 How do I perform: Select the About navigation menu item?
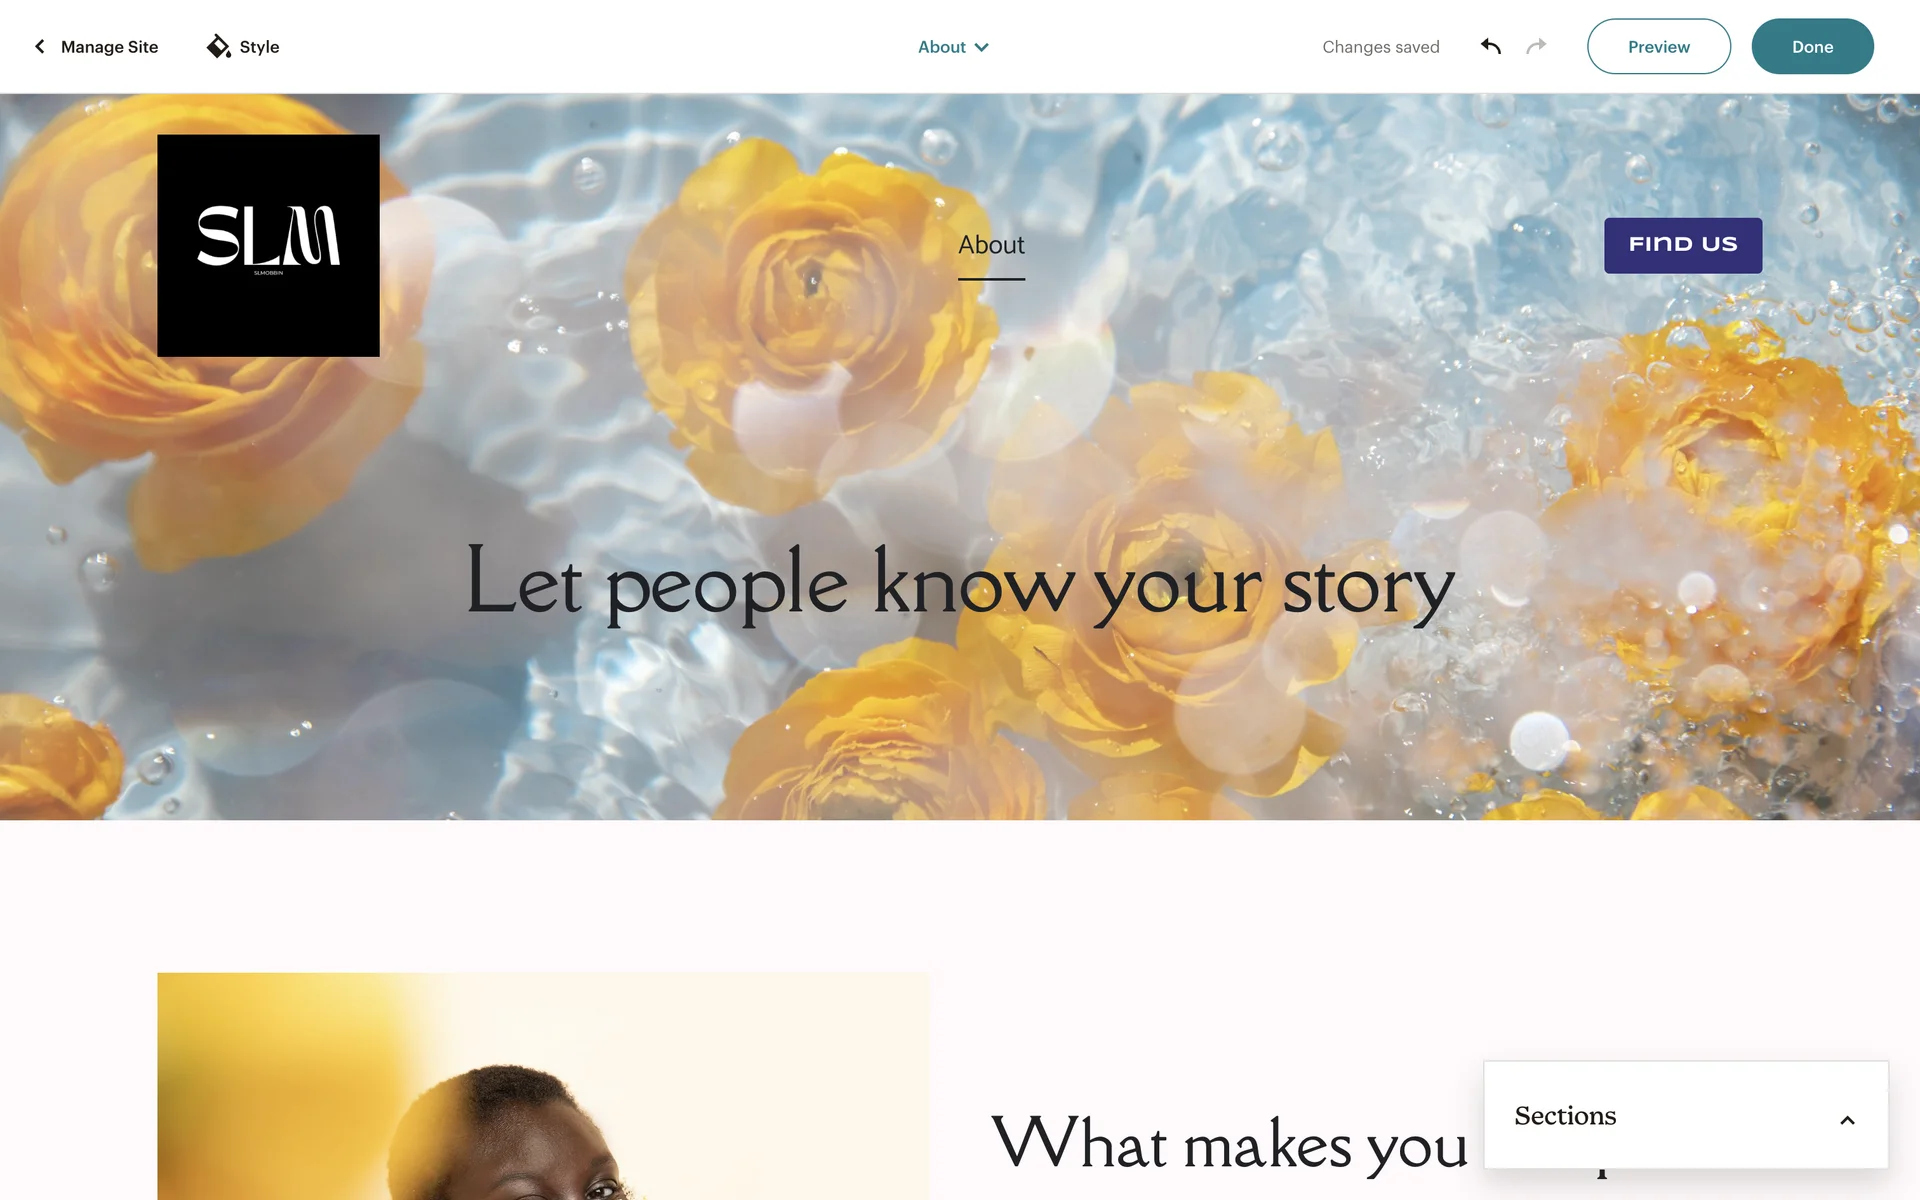pyautogui.click(x=991, y=245)
